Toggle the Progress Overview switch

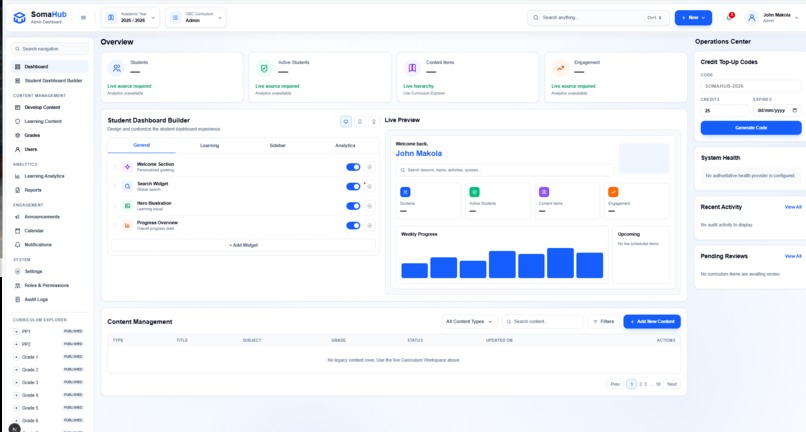(353, 226)
